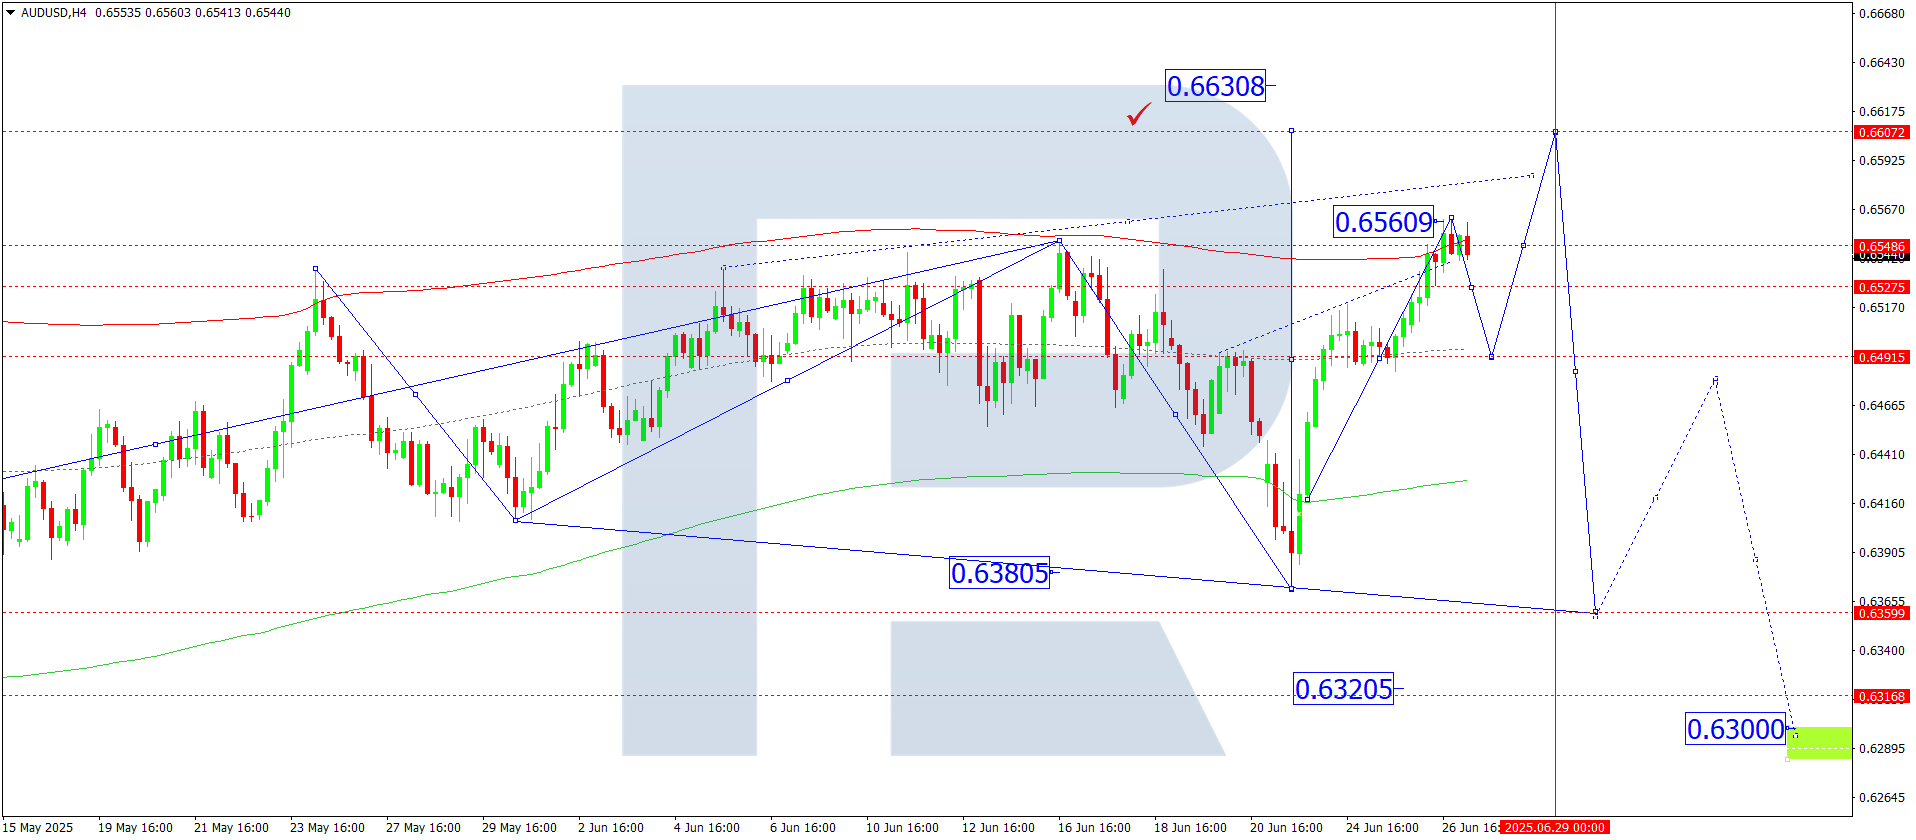Image resolution: width=1916 pixels, height=840 pixels.
Task: Click the 15 May 2025 date label
Action: click(x=39, y=827)
